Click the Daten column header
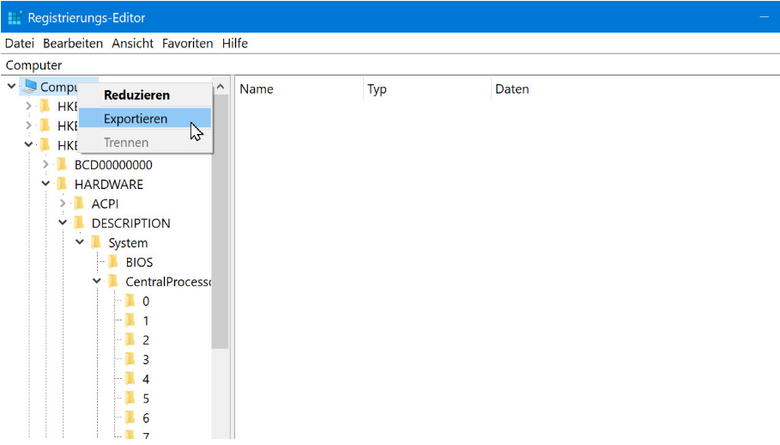Viewport: 780px width, 445px height. pos(511,89)
